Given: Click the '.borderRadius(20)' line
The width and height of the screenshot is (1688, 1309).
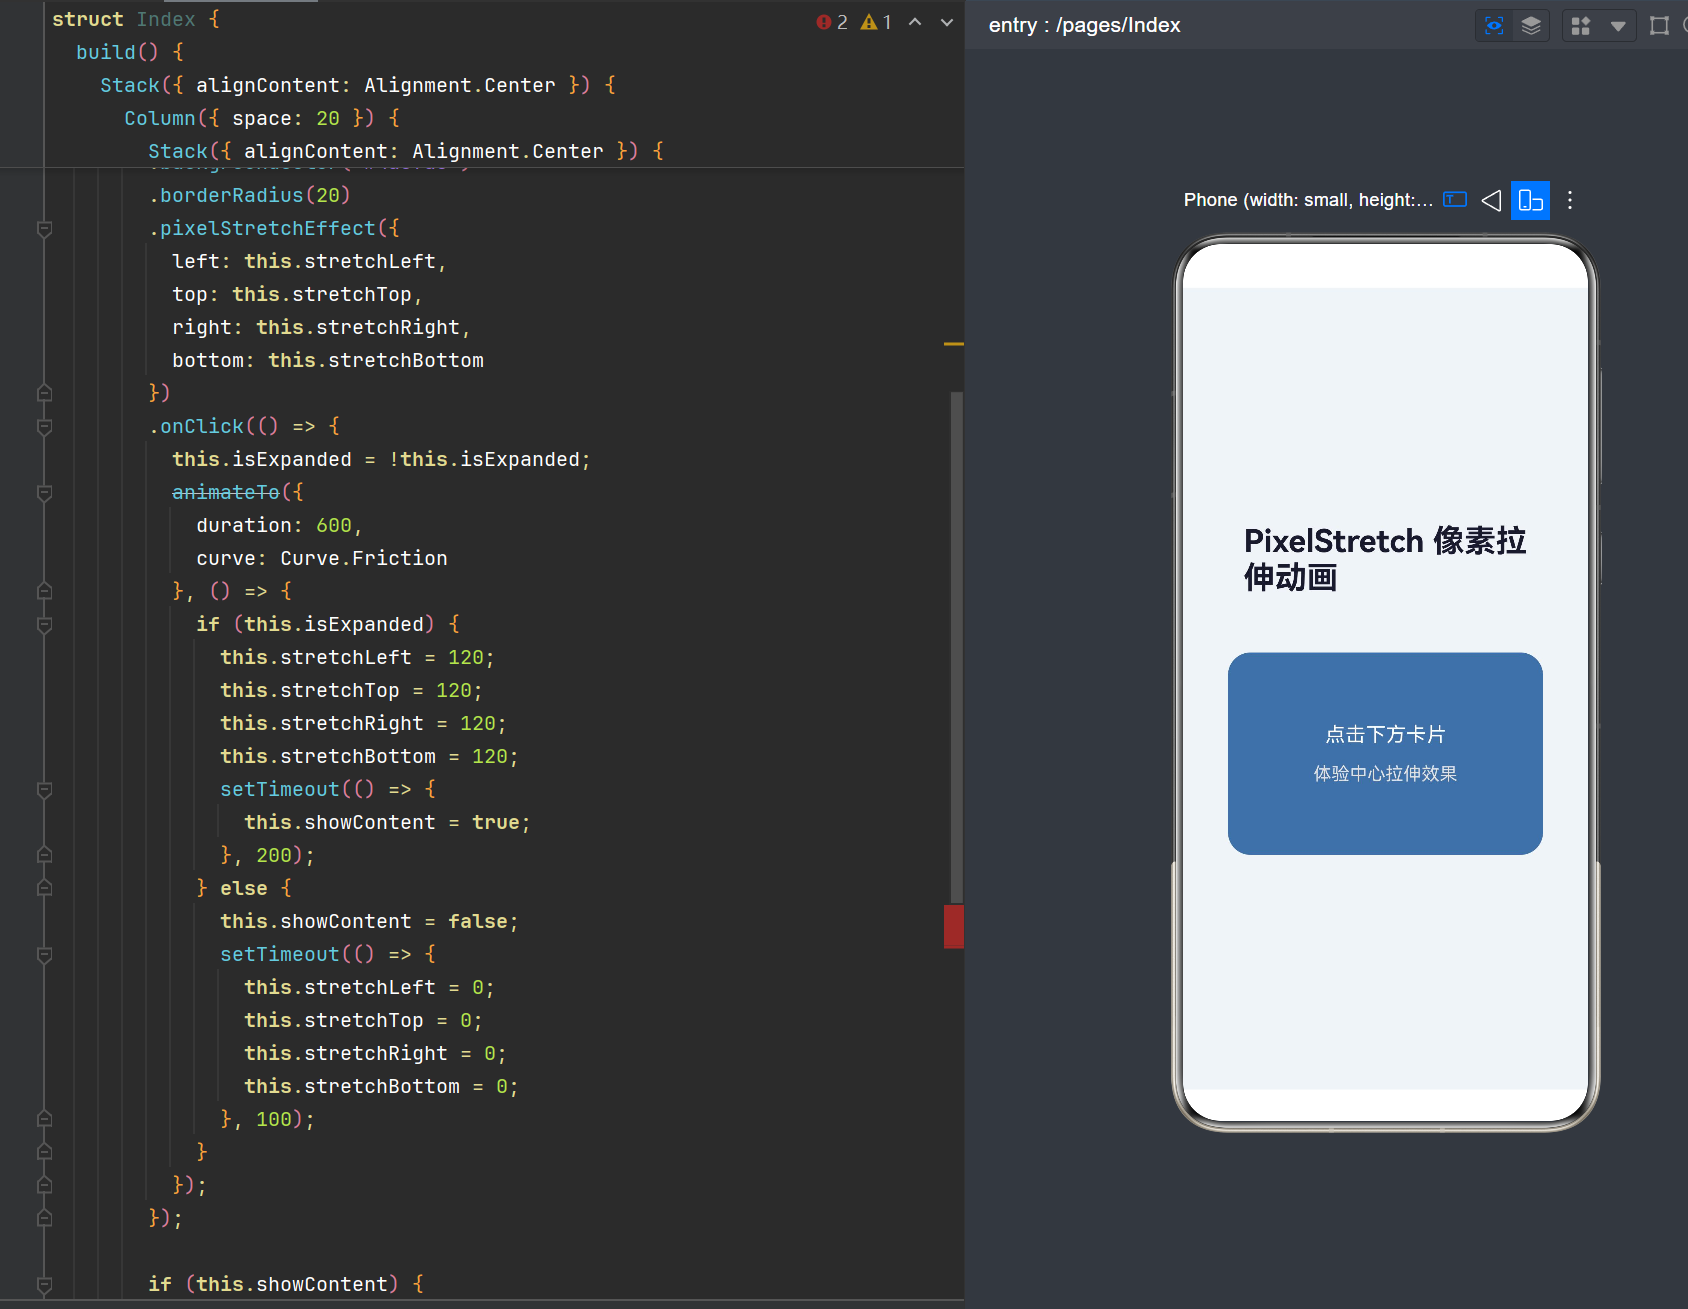Looking at the screenshot, I should click(250, 195).
